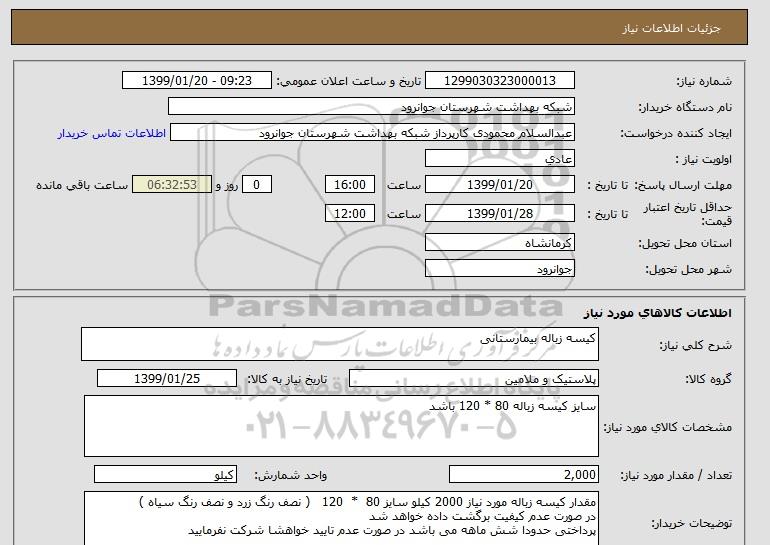Viewport: 770px width, 545px height.
Task: Click the label شهر محل تحویل
Action: (x=688, y=270)
